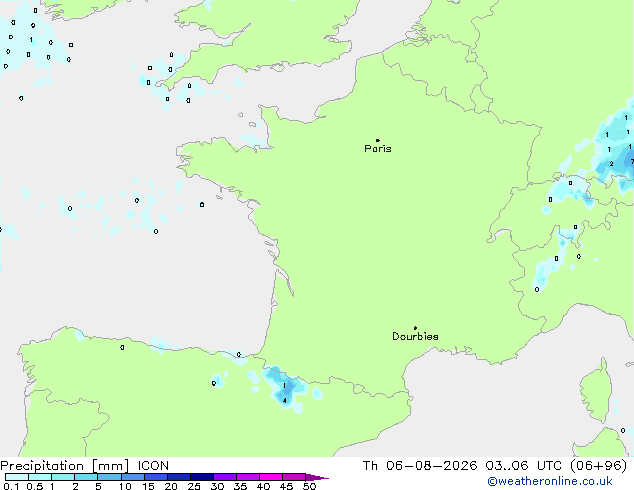Click the '25' legend scale value
The width and height of the screenshot is (634, 490).
click(x=194, y=486)
